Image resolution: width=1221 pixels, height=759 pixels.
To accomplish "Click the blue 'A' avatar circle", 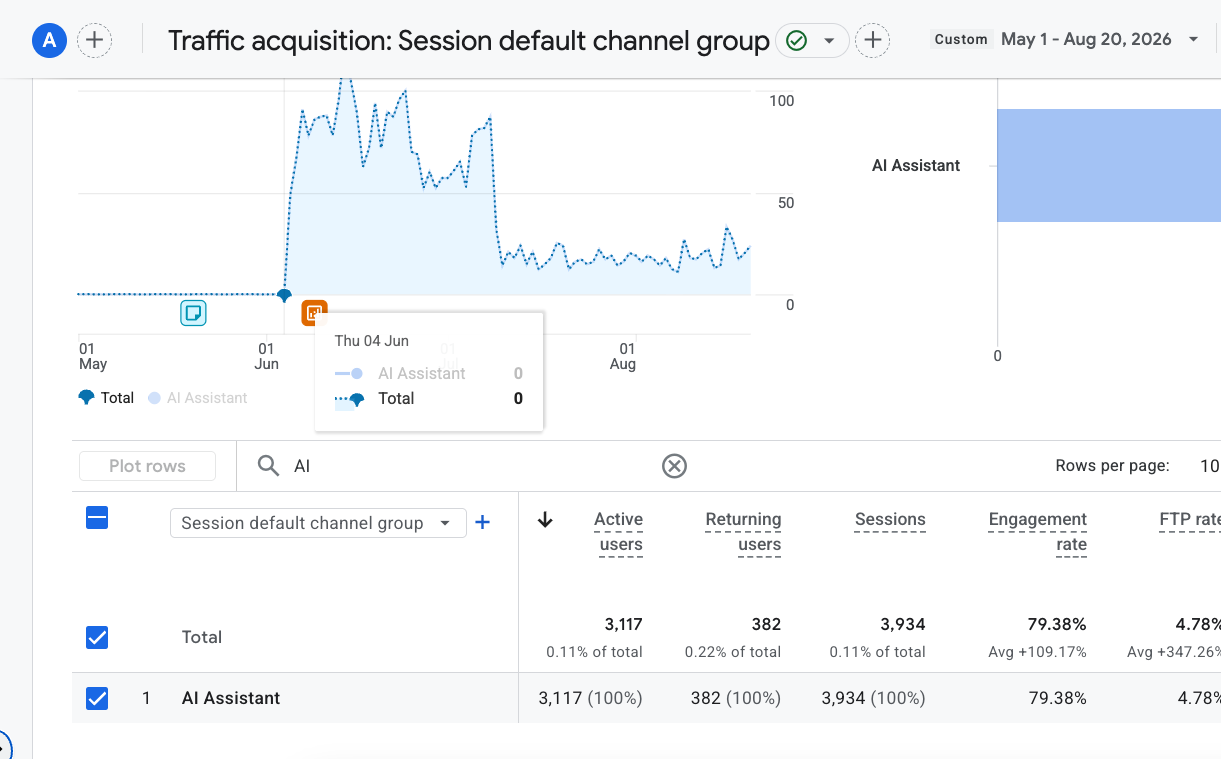I will tap(49, 40).
